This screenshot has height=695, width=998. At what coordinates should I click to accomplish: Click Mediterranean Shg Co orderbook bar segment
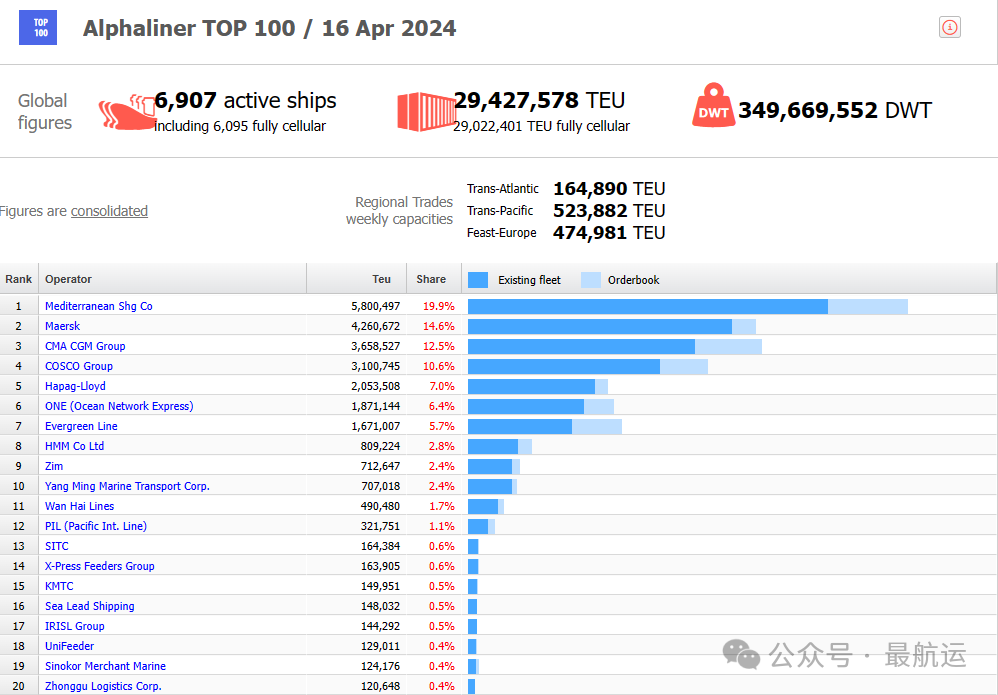pyautogui.click(x=868, y=307)
